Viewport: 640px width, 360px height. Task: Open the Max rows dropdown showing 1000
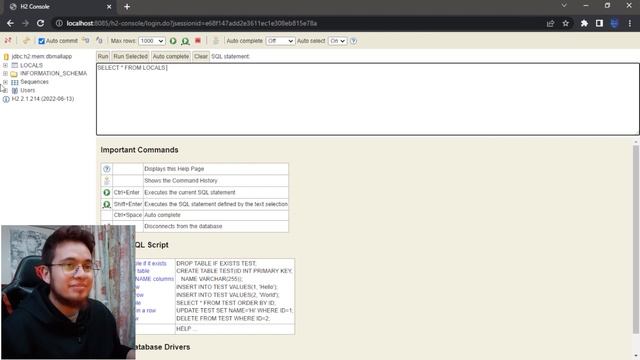coord(151,41)
